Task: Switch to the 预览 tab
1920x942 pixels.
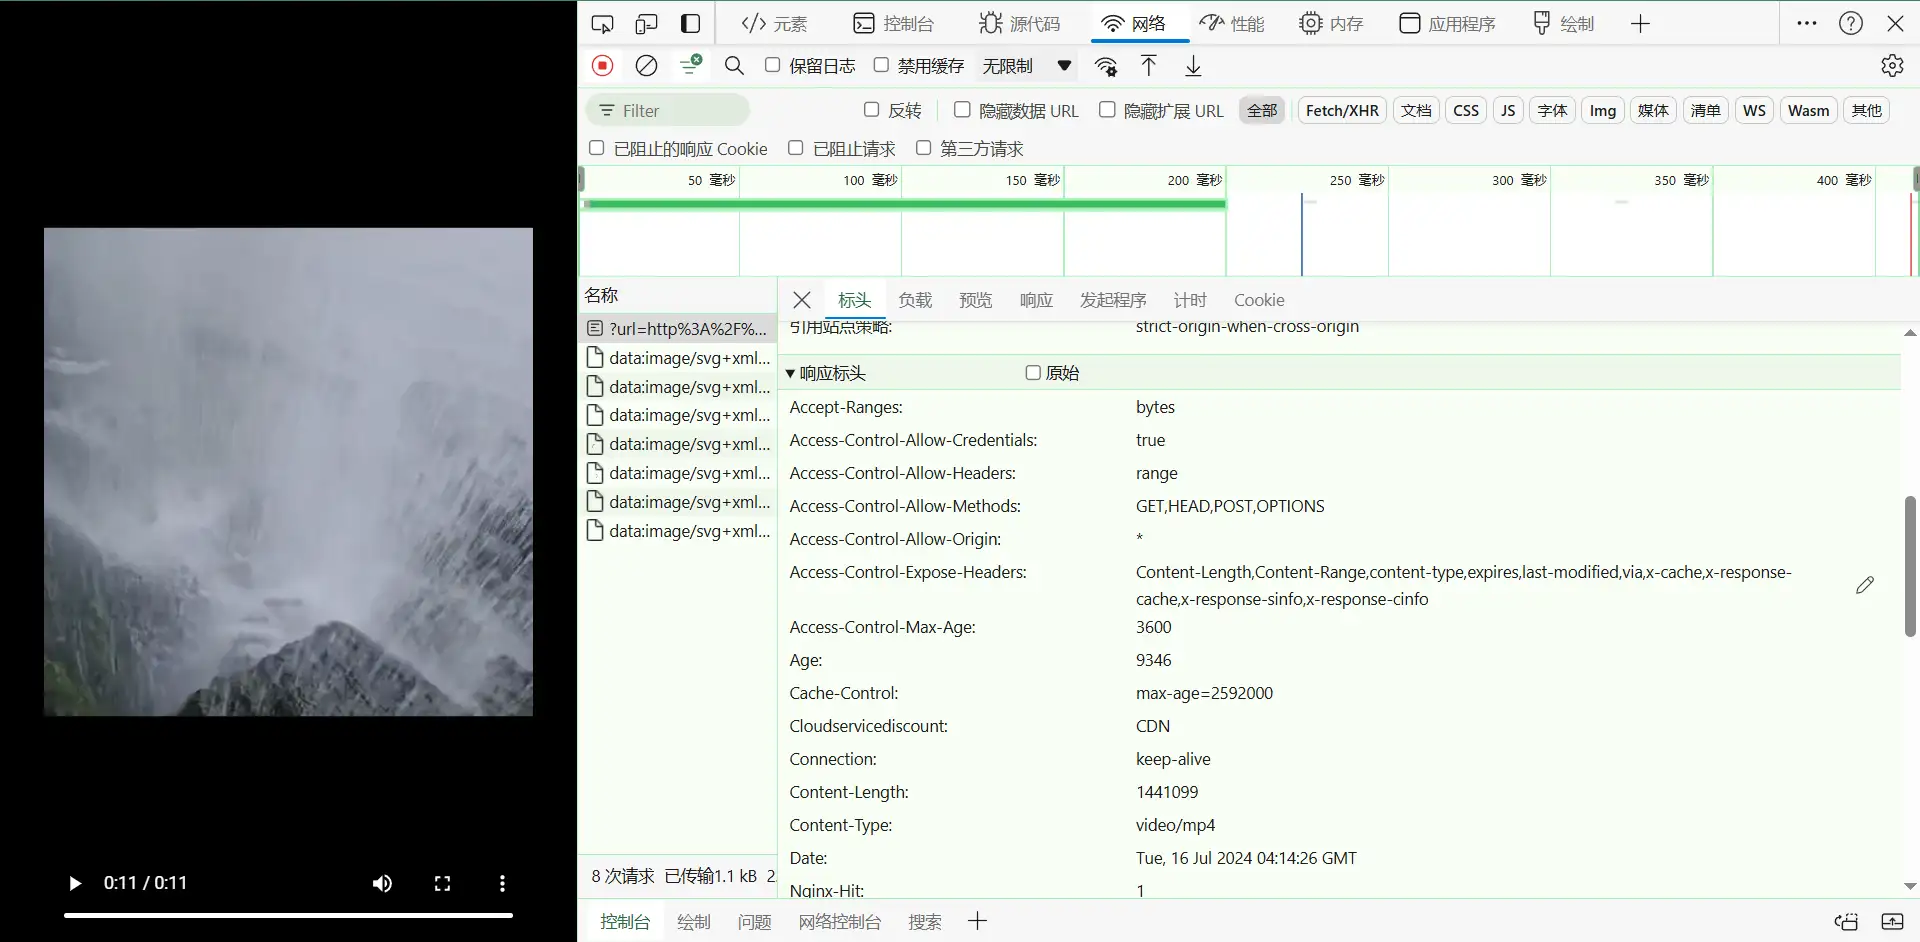Action: coord(975,300)
